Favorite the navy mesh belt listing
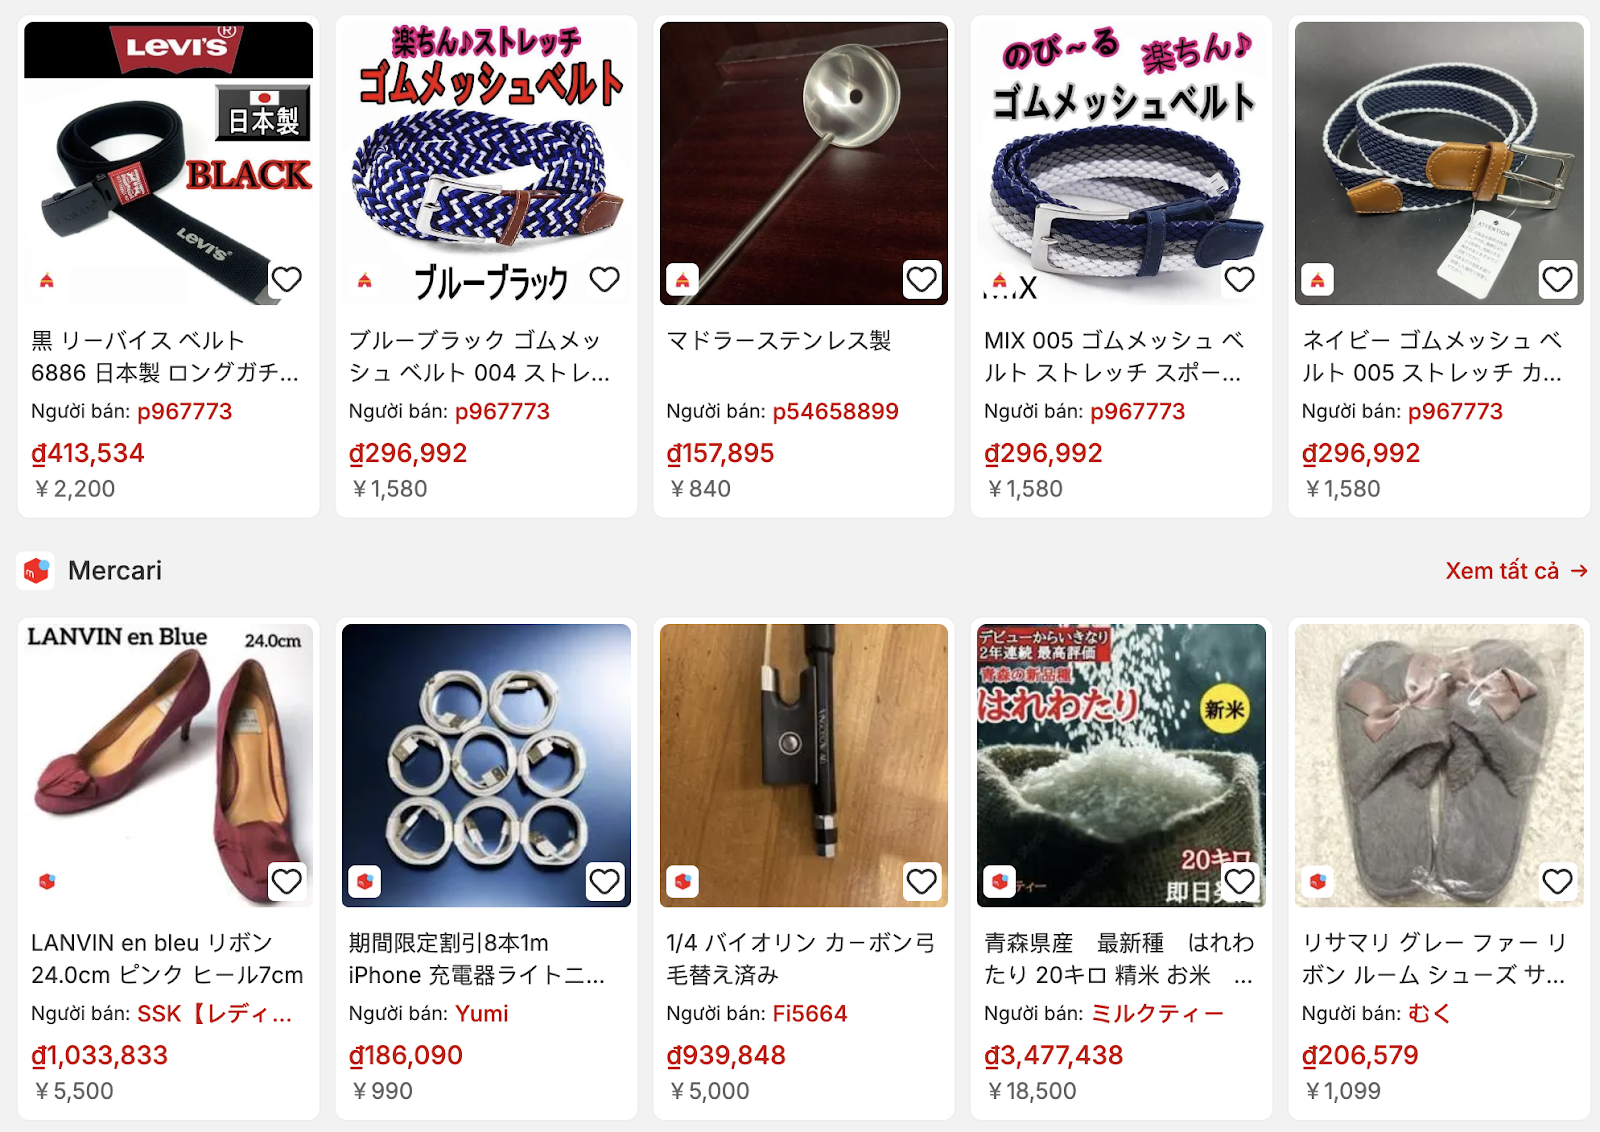 [x=1557, y=280]
